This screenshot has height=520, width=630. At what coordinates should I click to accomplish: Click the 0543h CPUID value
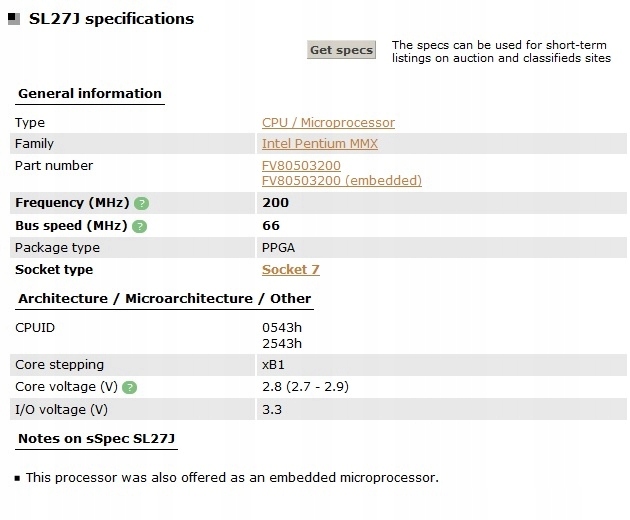click(x=280, y=327)
